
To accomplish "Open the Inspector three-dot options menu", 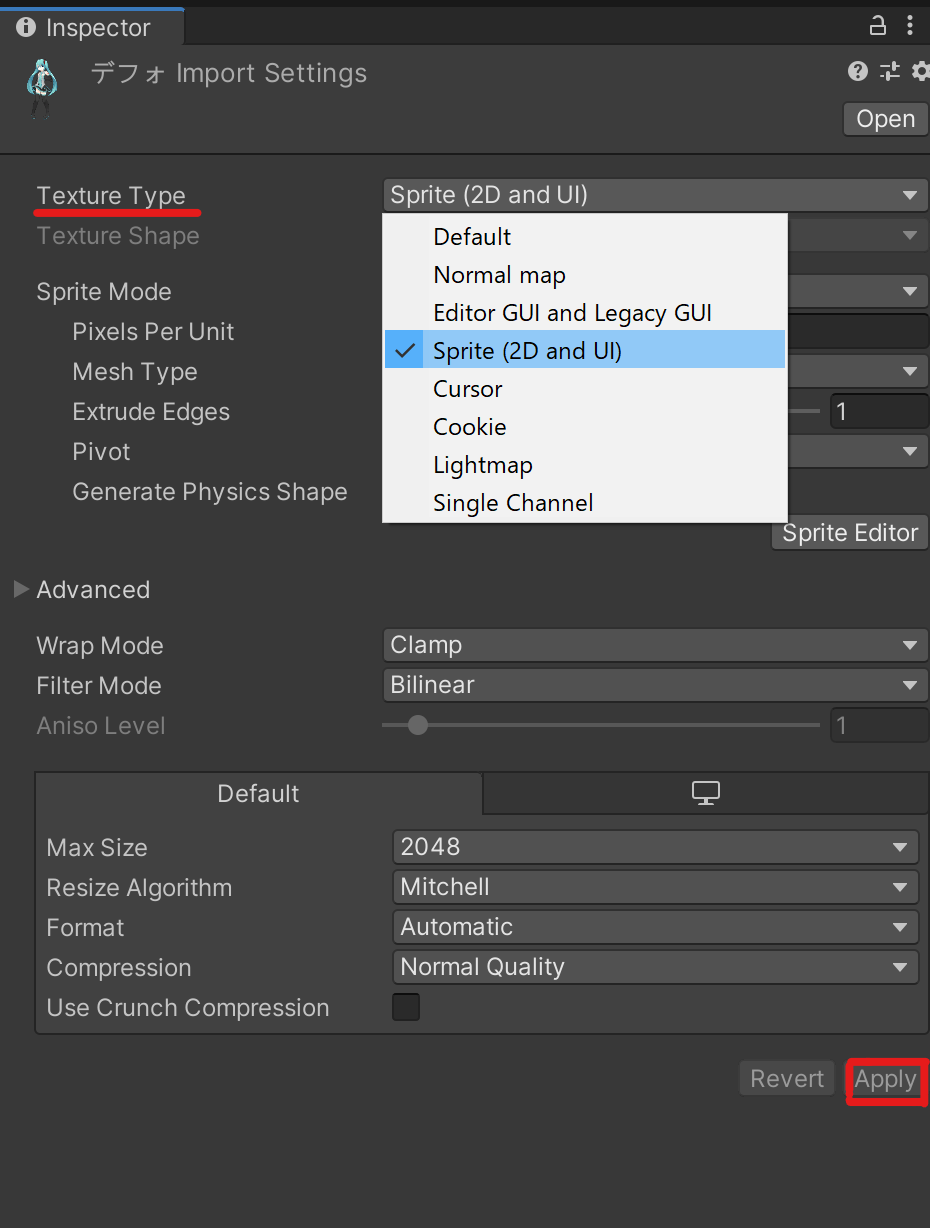I will coord(909,26).
